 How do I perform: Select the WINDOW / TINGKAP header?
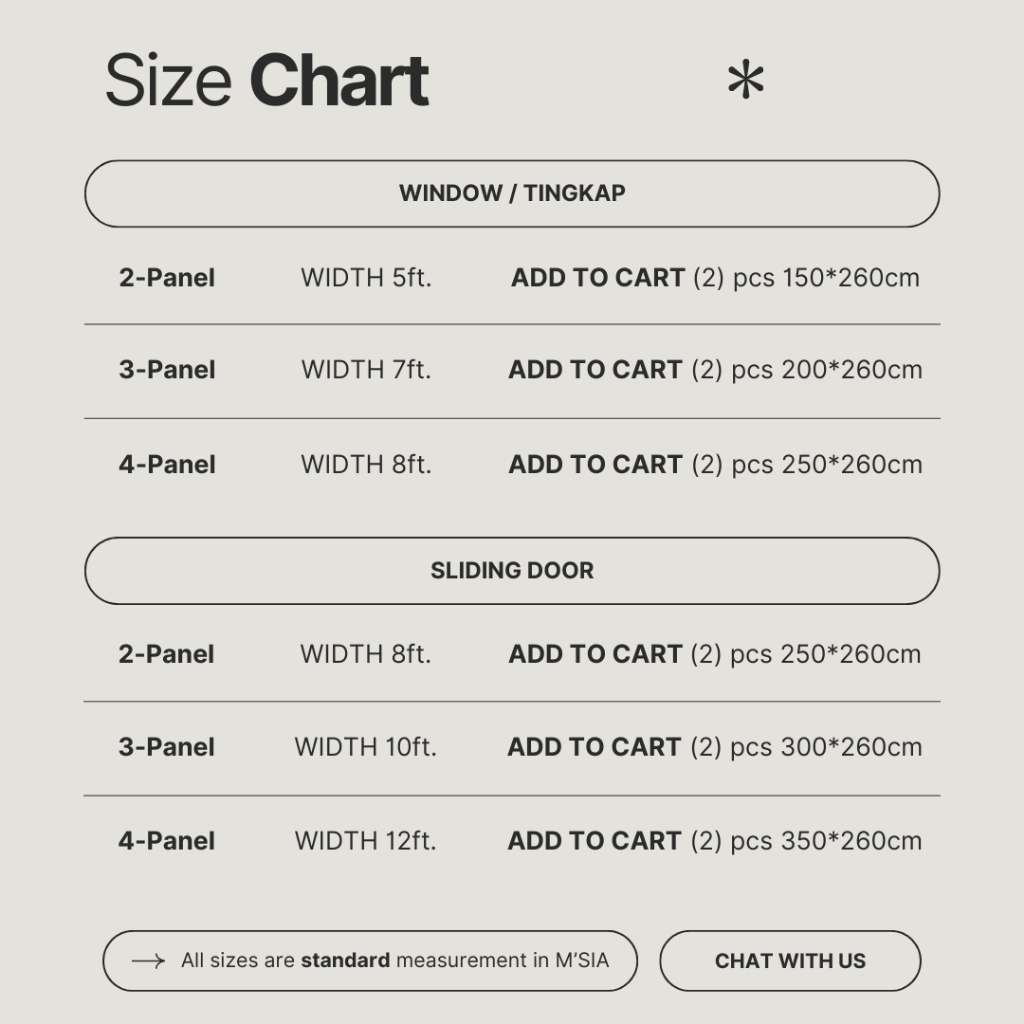click(512, 193)
